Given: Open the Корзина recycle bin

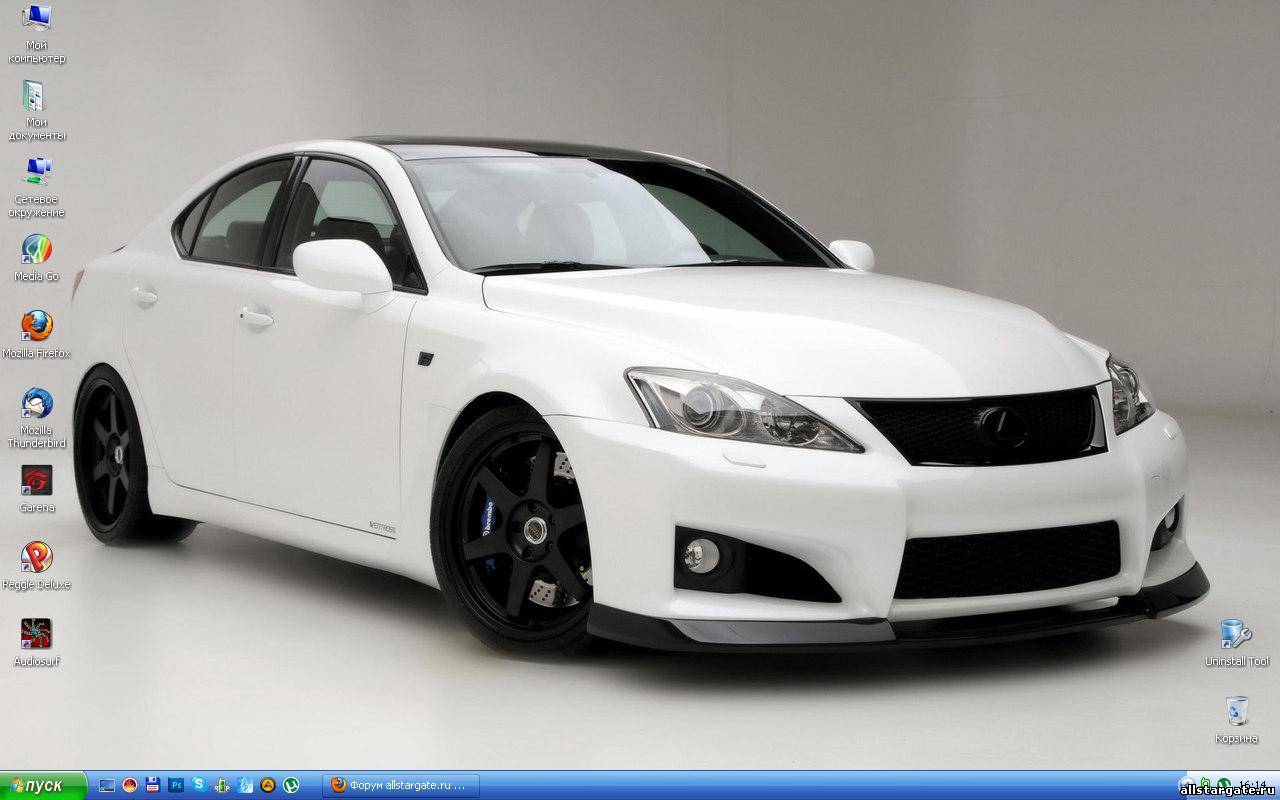Looking at the screenshot, I should [x=1236, y=711].
